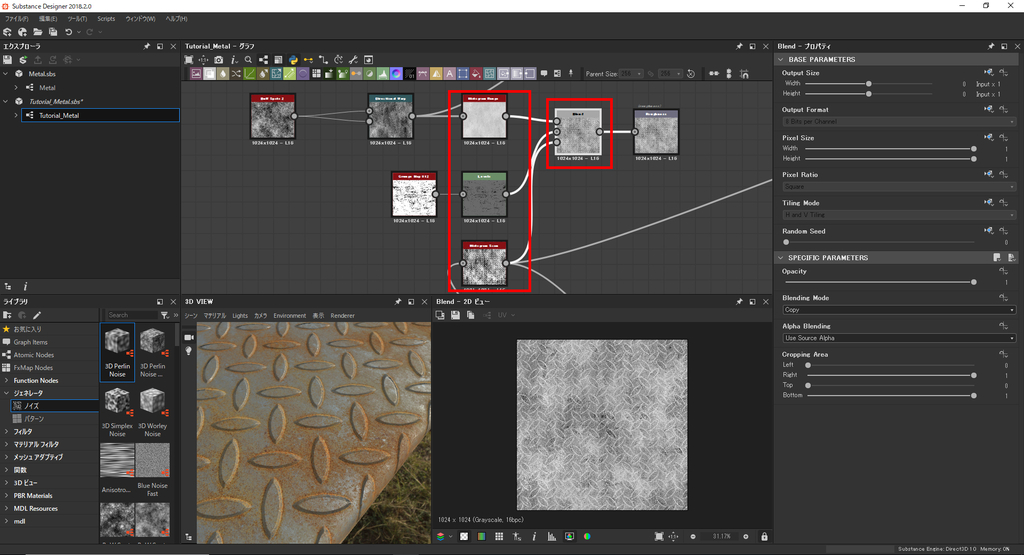
Task: Click the text node 'A' icon
Action: [x=449, y=74]
